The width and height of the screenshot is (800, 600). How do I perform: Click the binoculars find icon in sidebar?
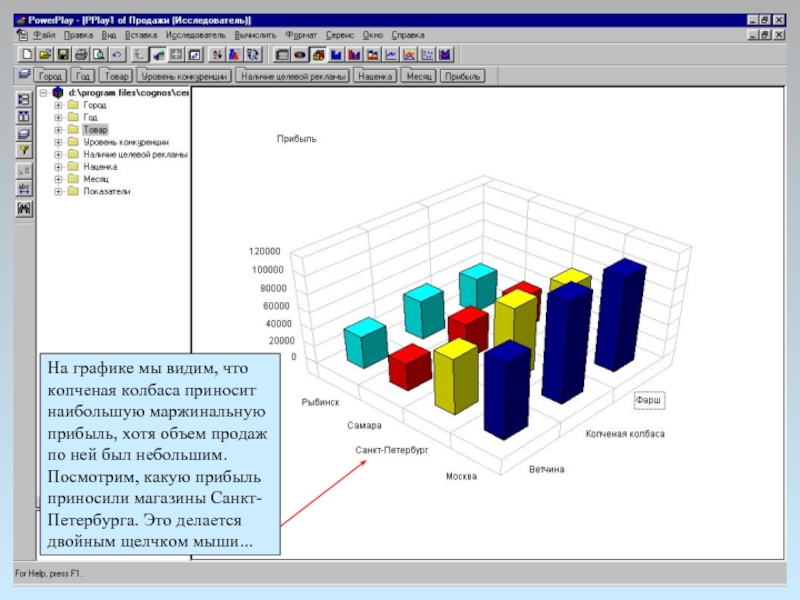pos(25,209)
